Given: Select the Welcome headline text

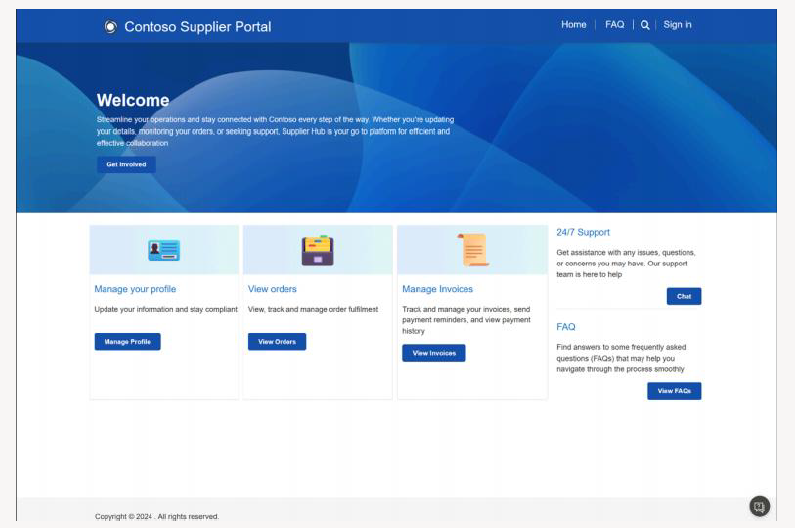Looking at the screenshot, I should point(133,100).
